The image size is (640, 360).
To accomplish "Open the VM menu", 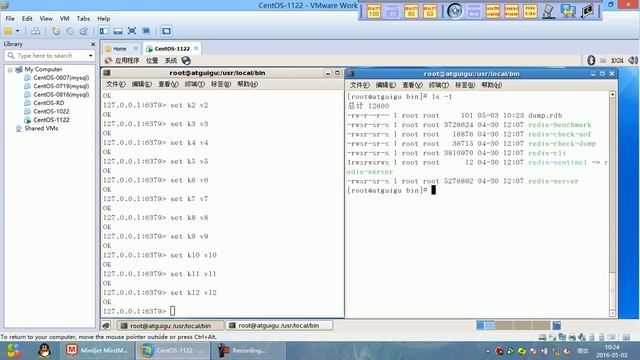I will pos(64,18).
